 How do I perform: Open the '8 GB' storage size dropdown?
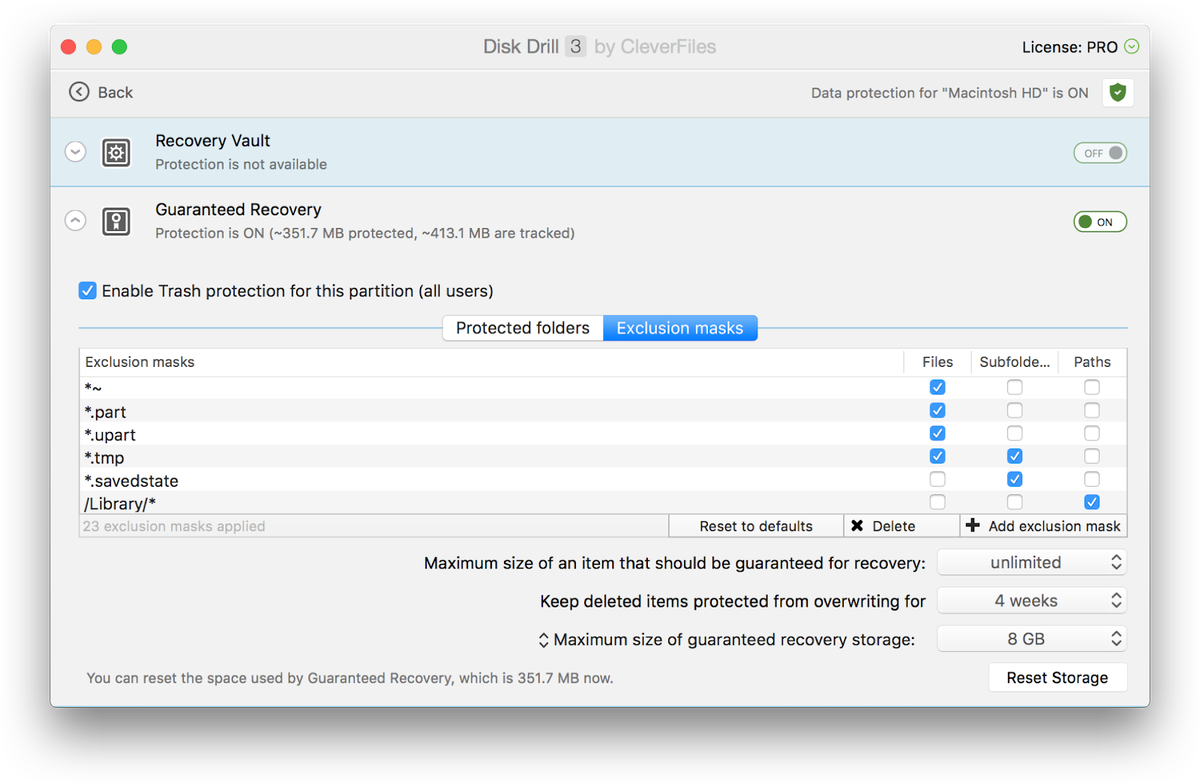coord(1032,639)
